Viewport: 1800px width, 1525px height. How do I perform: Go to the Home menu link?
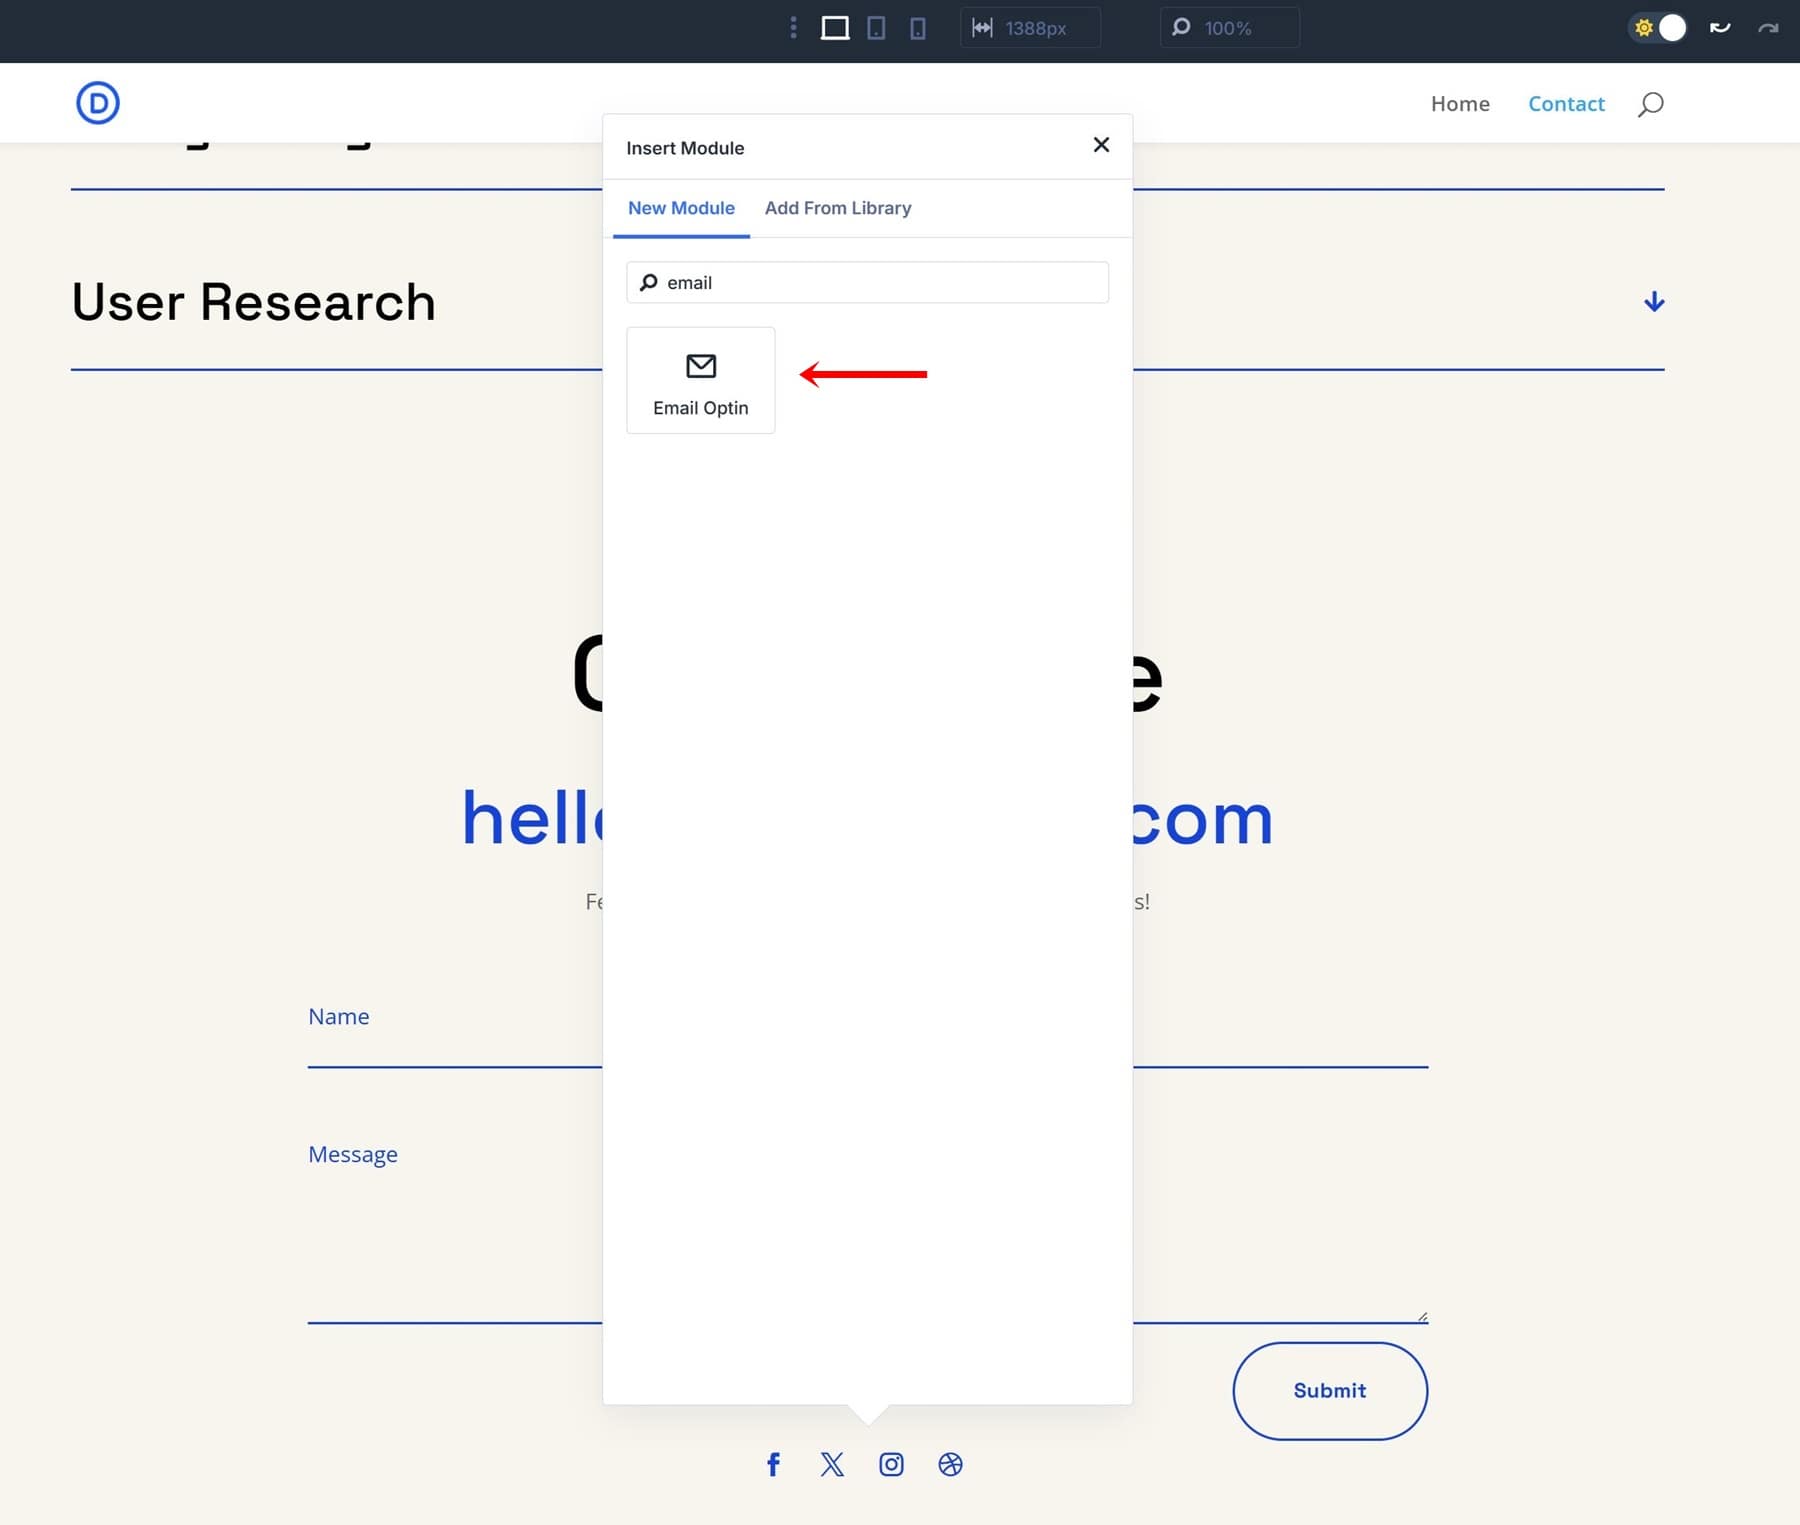[x=1460, y=104]
